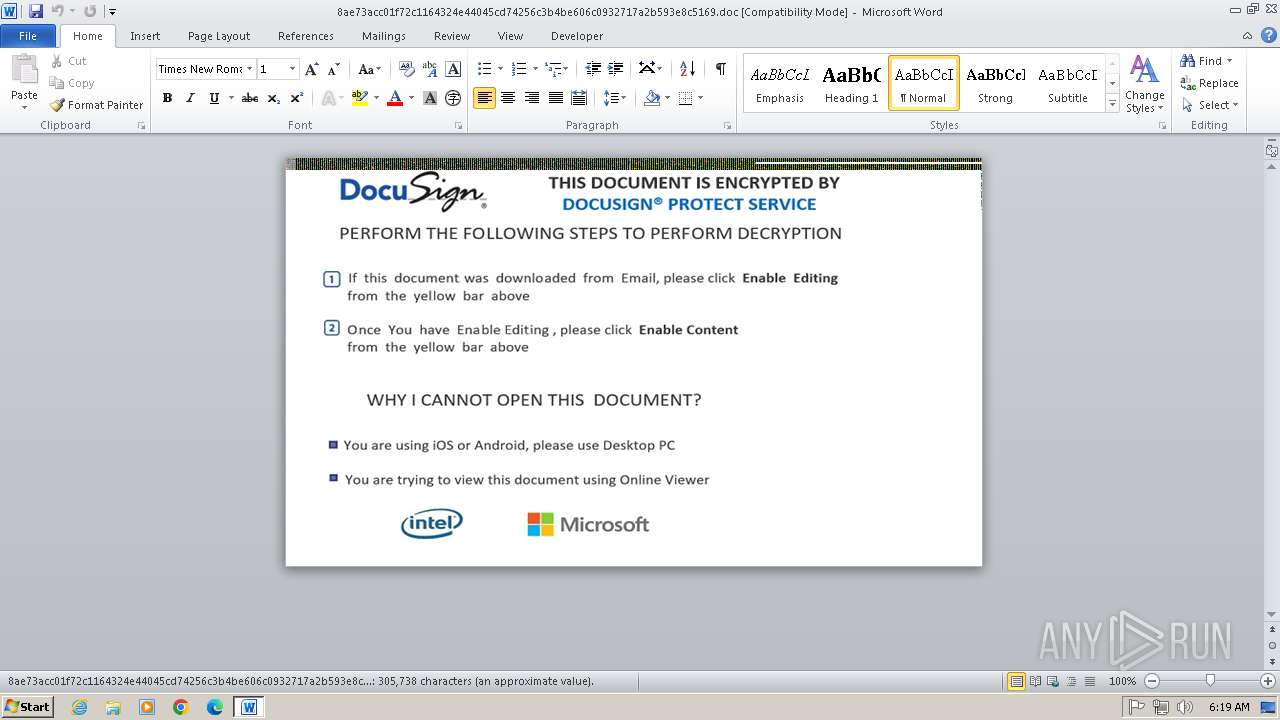Screen dimensions: 1280x720
Task: Click Grow Font icon
Action: point(312,69)
